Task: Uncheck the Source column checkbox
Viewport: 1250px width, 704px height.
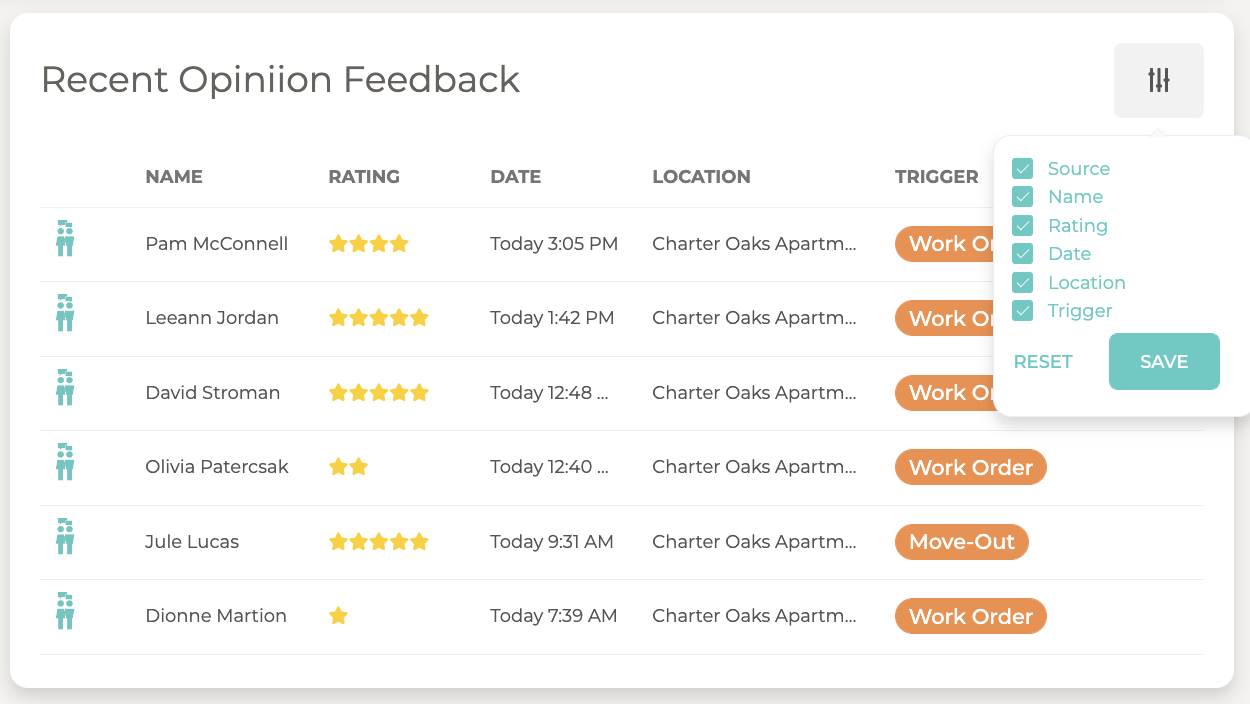Action: point(1022,168)
